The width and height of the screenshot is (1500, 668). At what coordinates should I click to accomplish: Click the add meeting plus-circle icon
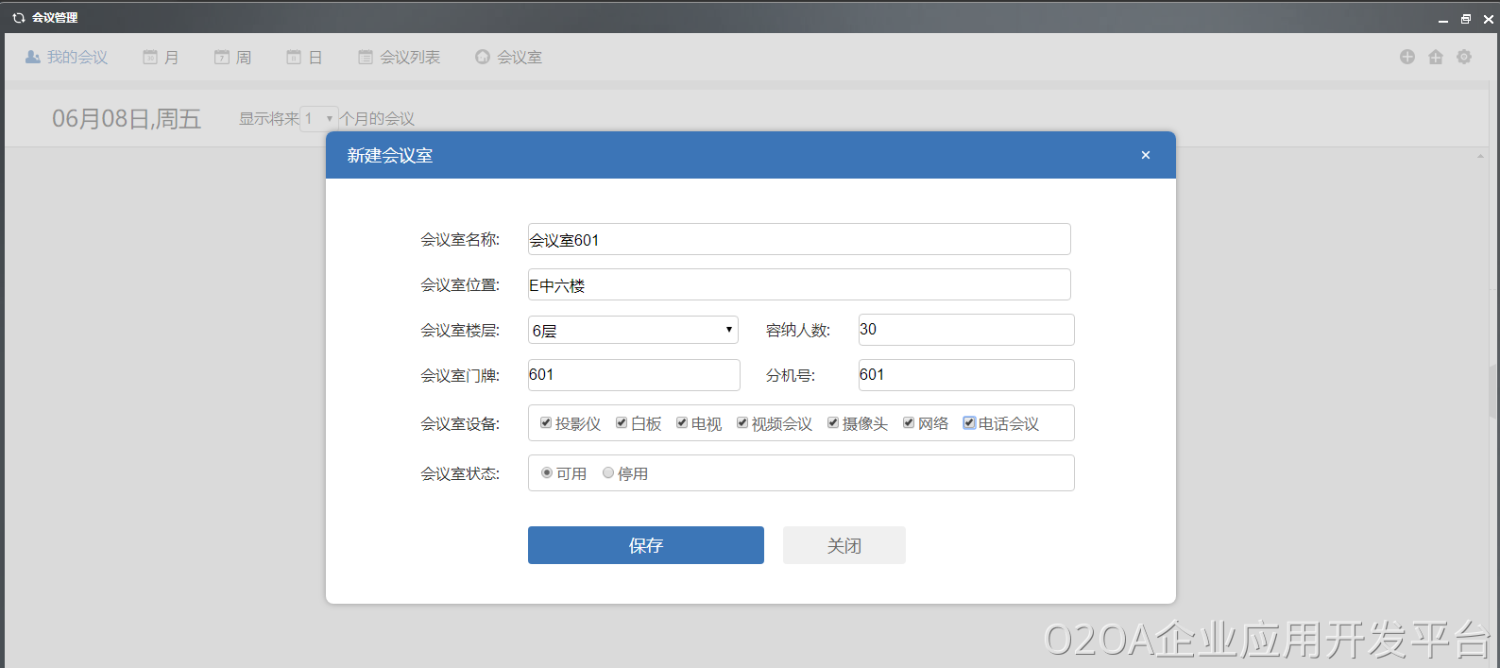point(1407,57)
